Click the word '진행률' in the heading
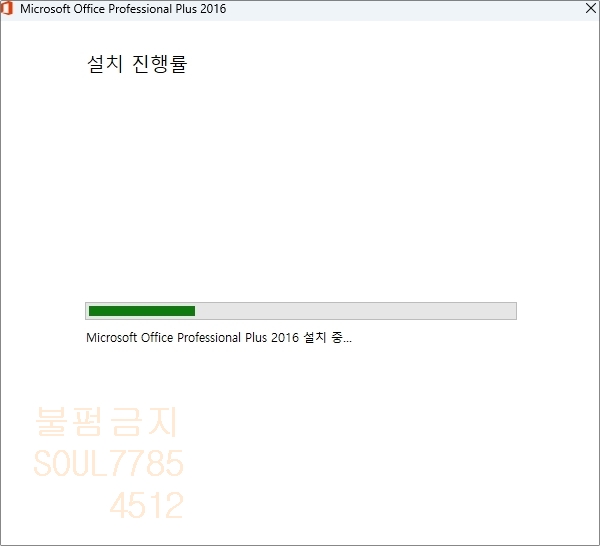Screen dimensions: 600x546 tap(160, 65)
